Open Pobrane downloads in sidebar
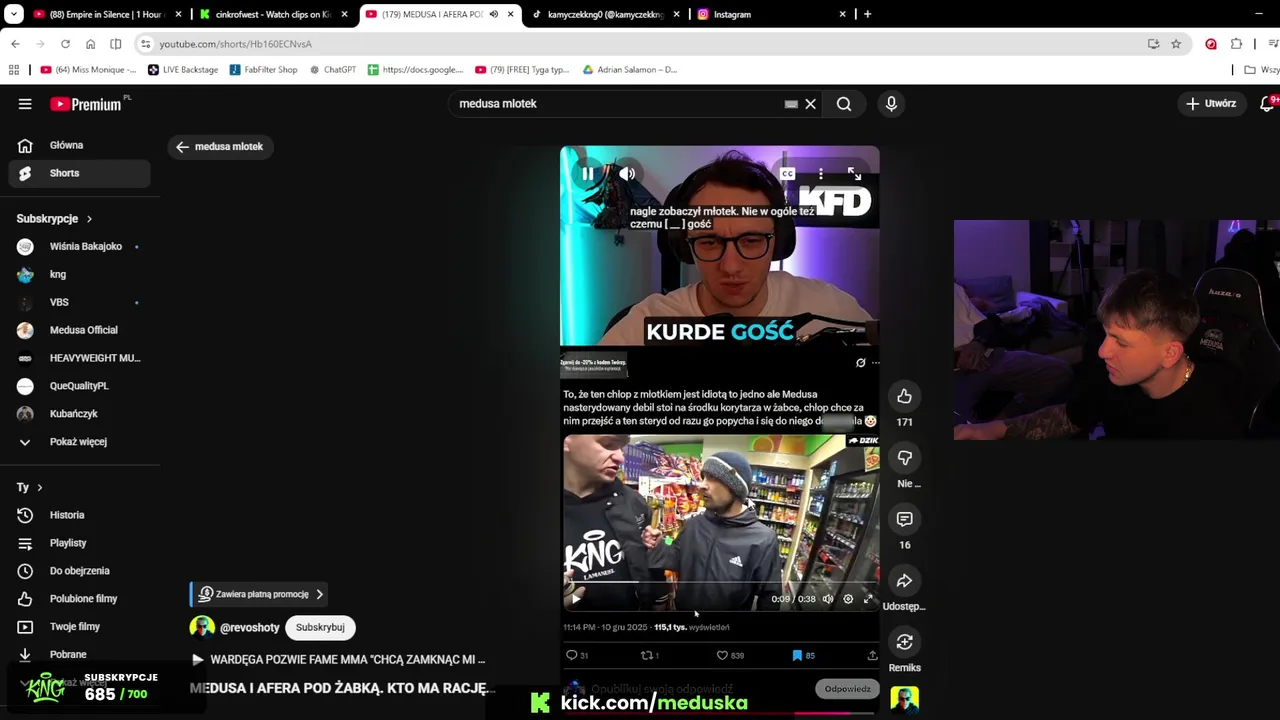The width and height of the screenshot is (1280, 720). click(x=80, y=655)
